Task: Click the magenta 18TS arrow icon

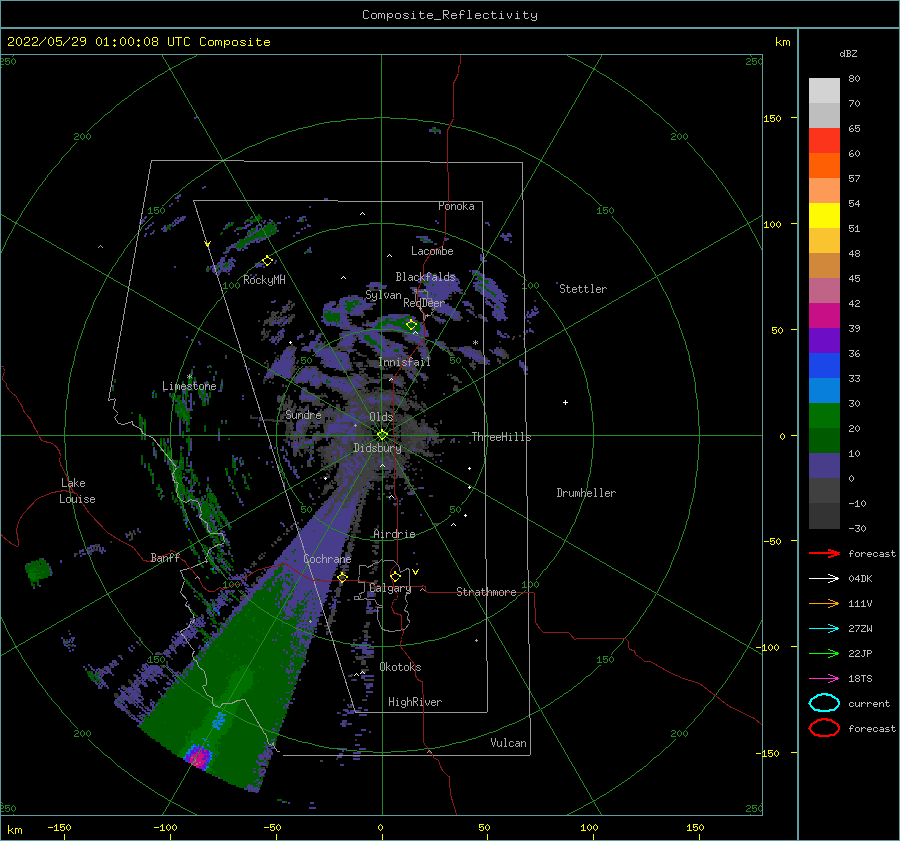Action: (824, 679)
